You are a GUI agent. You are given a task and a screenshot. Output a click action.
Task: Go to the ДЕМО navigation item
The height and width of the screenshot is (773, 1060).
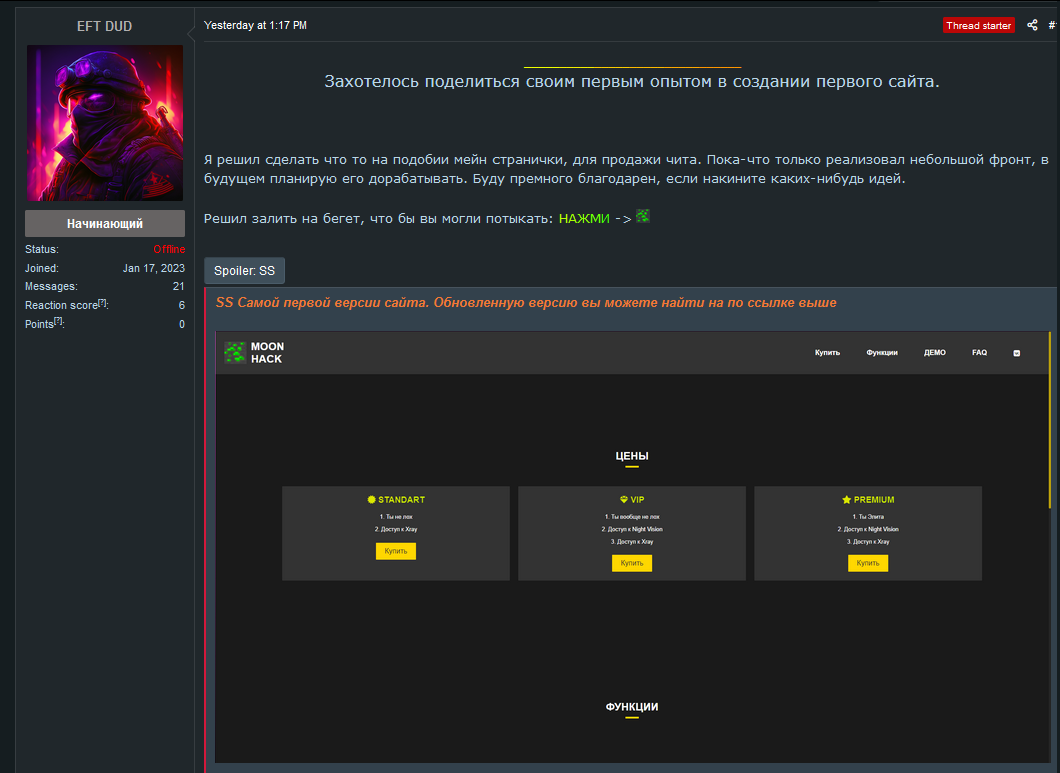pyautogui.click(x=935, y=353)
